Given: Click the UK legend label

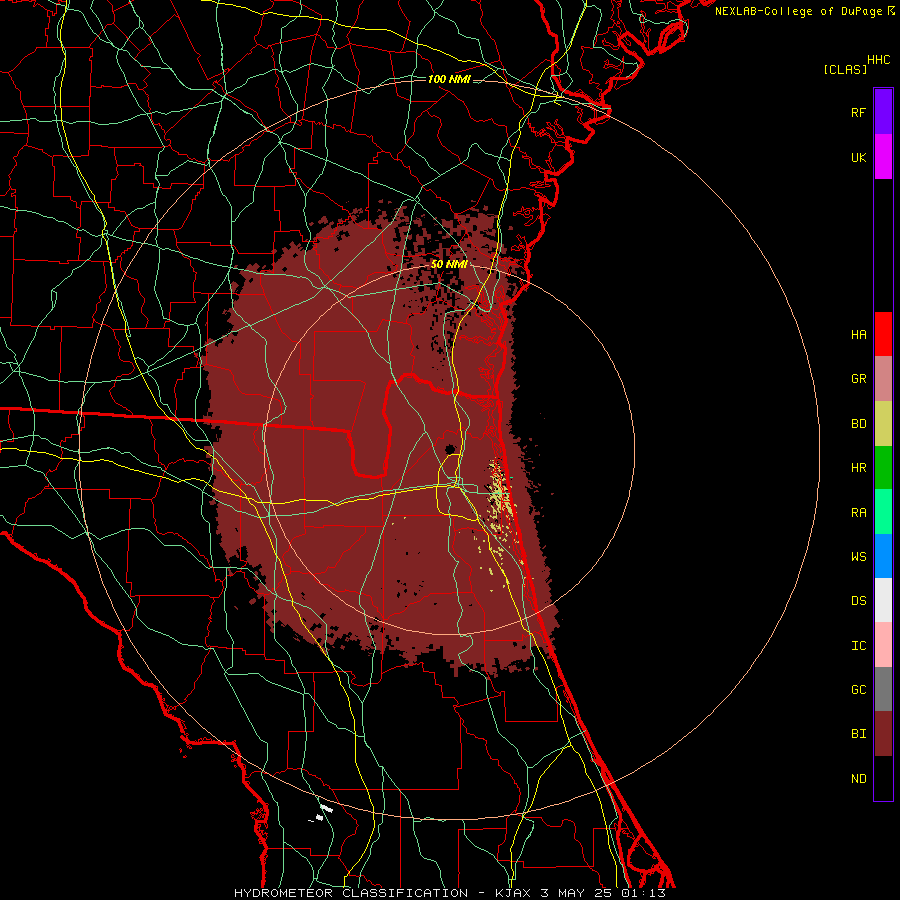Looking at the screenshot, I should (858, 157).
